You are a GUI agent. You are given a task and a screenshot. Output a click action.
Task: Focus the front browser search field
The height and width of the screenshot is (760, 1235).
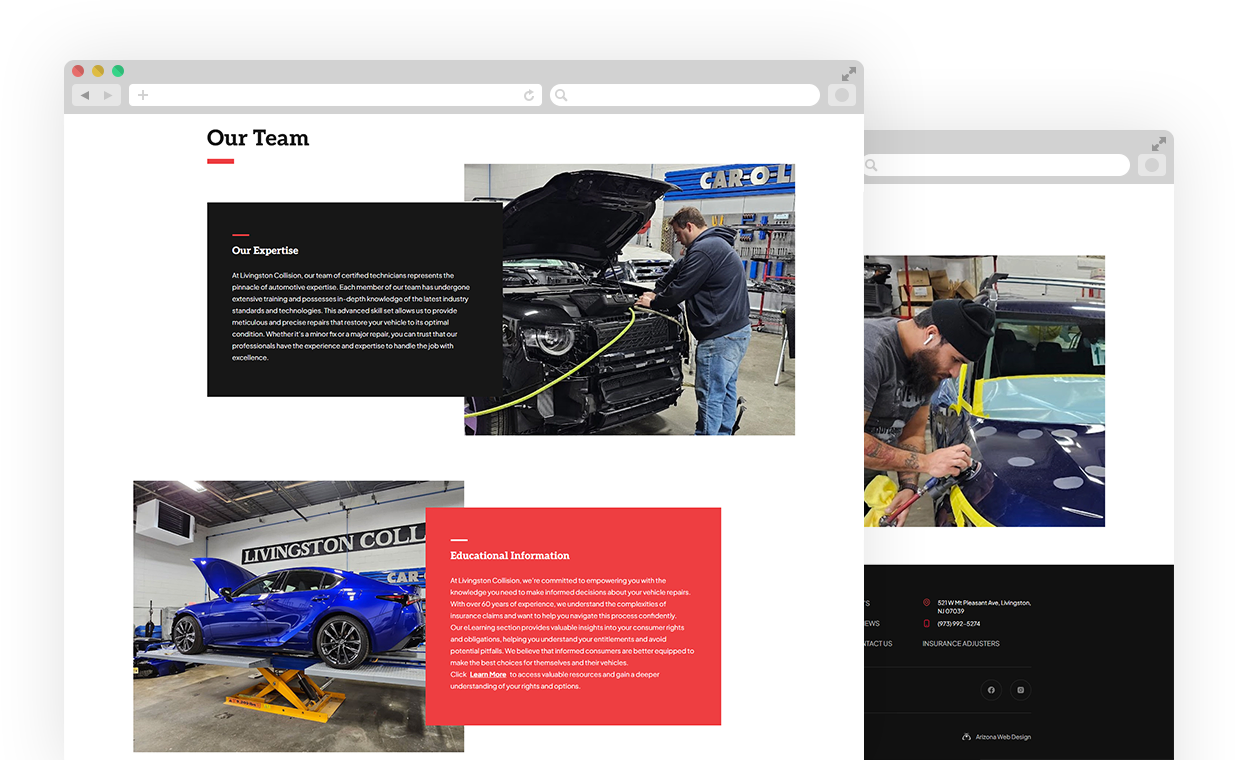pyautogui.click(x=690, y=95)
